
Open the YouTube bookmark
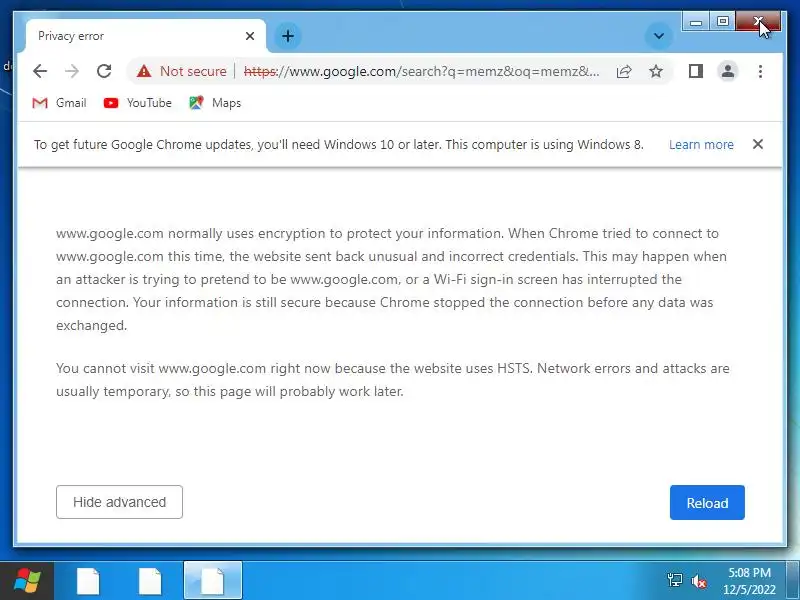(137, 103)
